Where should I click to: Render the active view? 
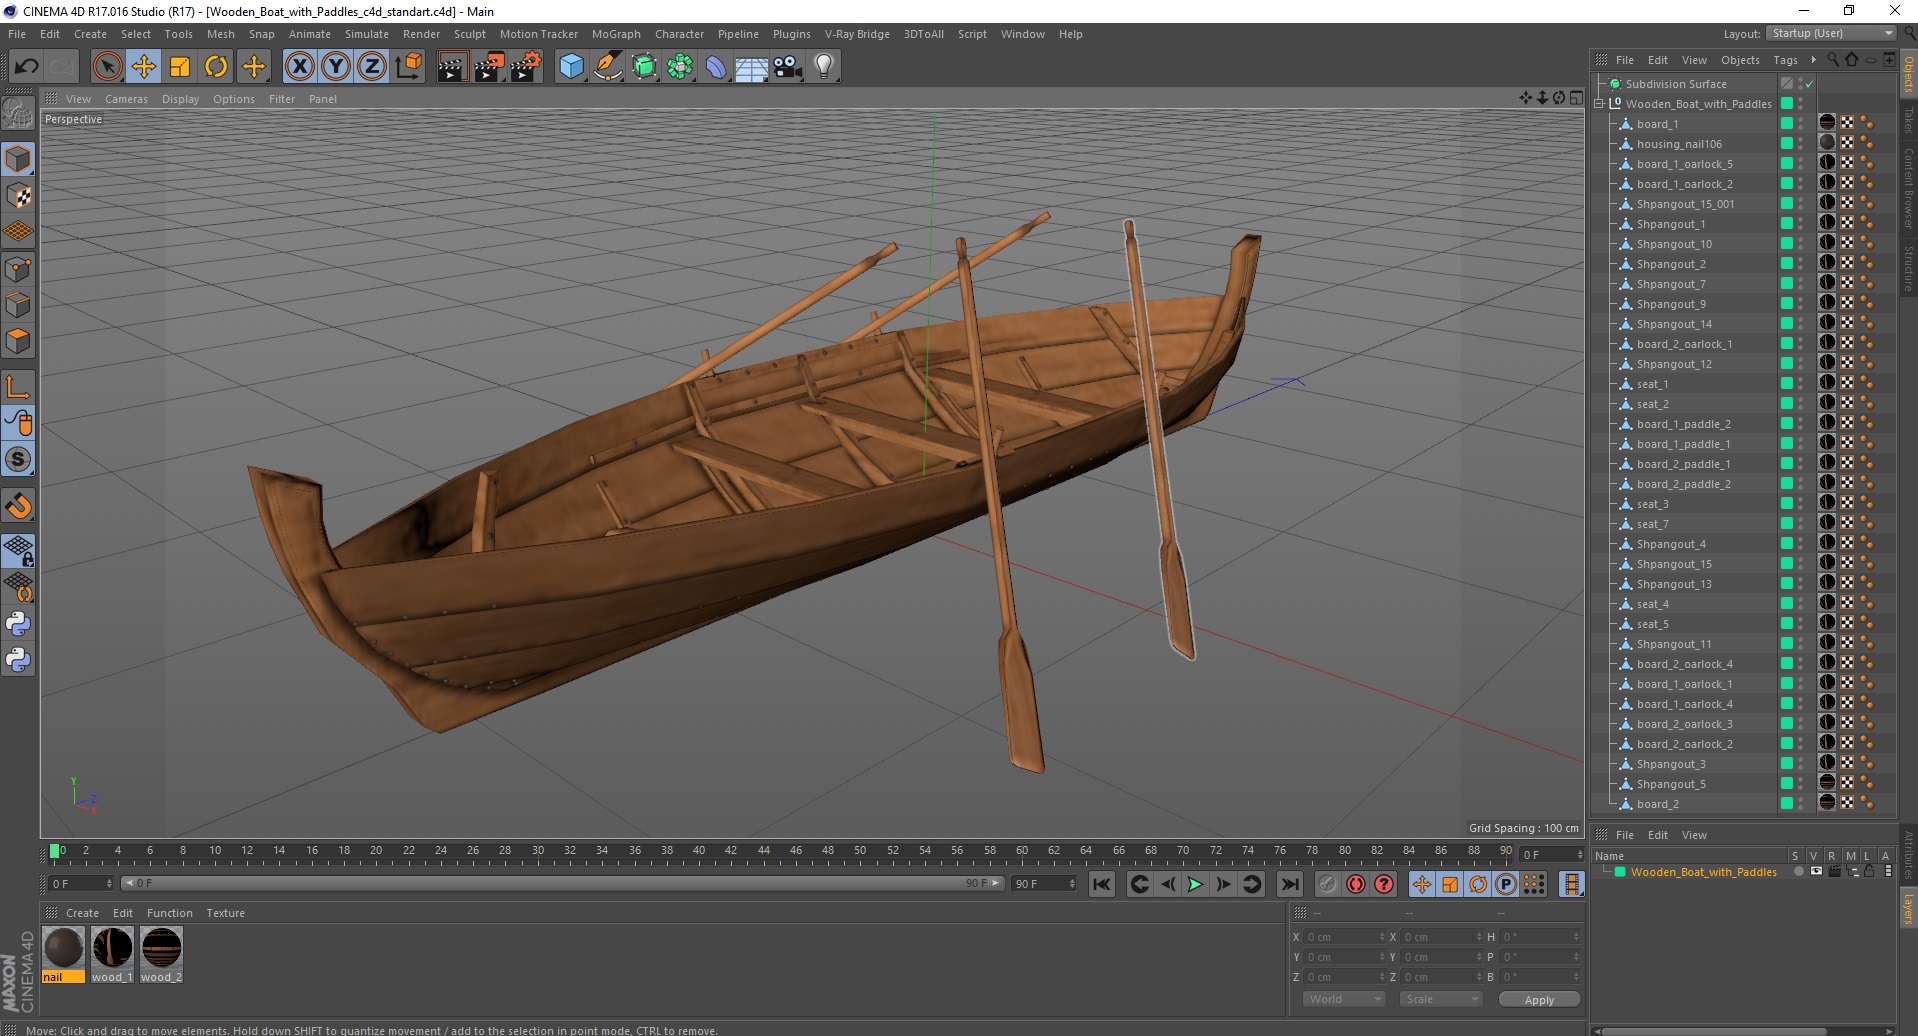coord(452,67)
